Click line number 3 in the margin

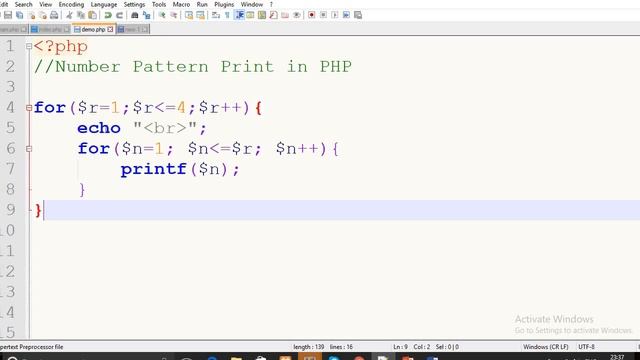(x=10, y=87)
